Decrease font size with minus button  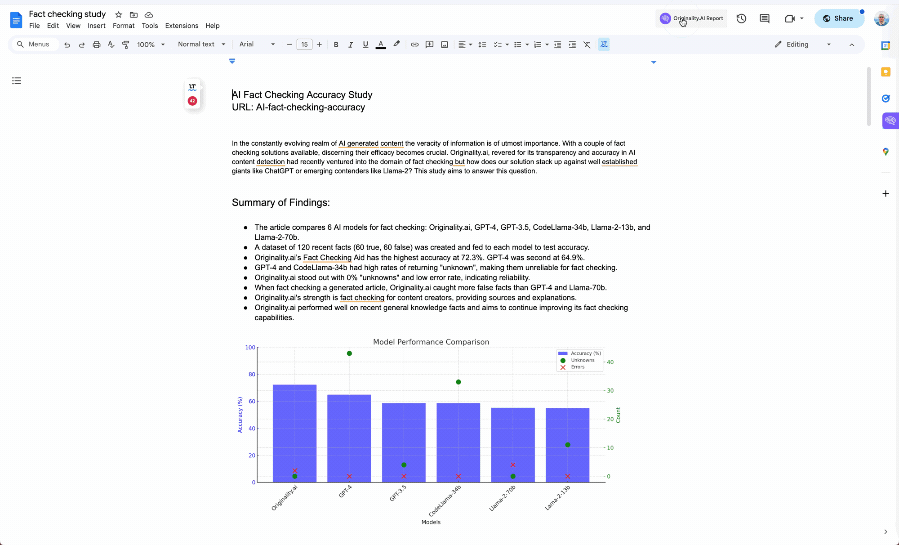point(290,45)
